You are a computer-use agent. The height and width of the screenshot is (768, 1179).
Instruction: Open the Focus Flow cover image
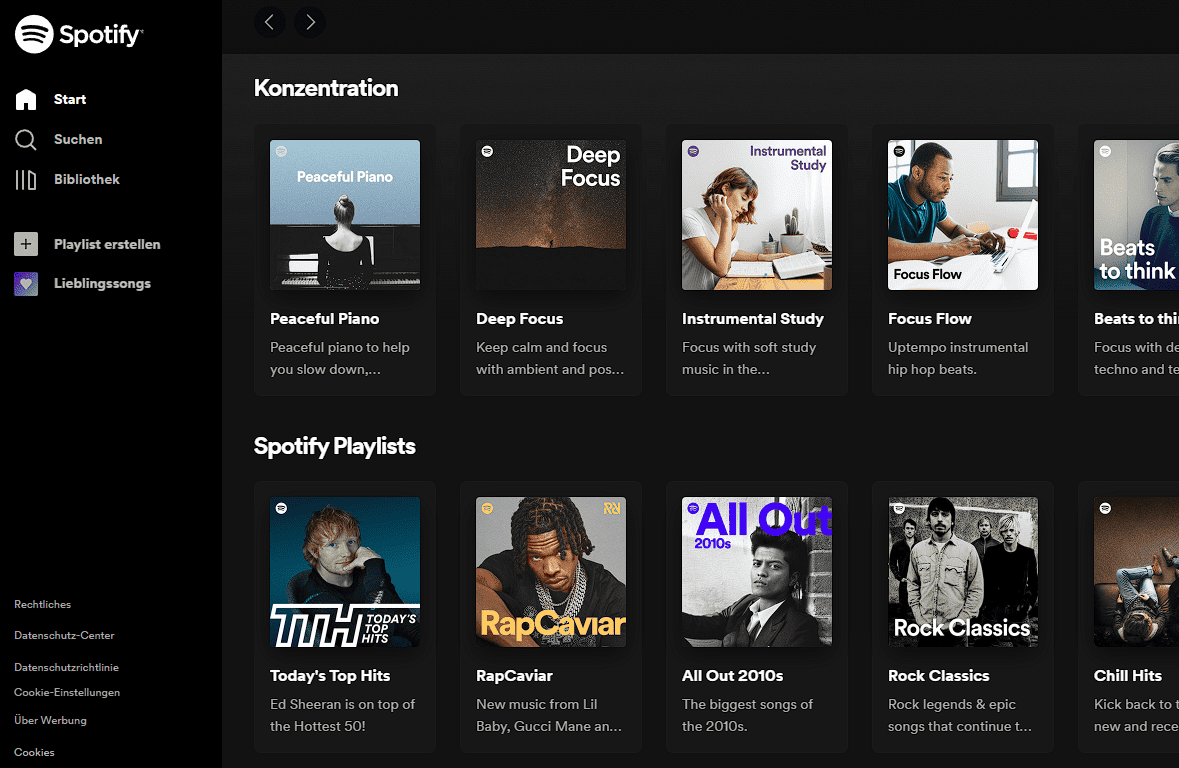(x=963, y=215)
